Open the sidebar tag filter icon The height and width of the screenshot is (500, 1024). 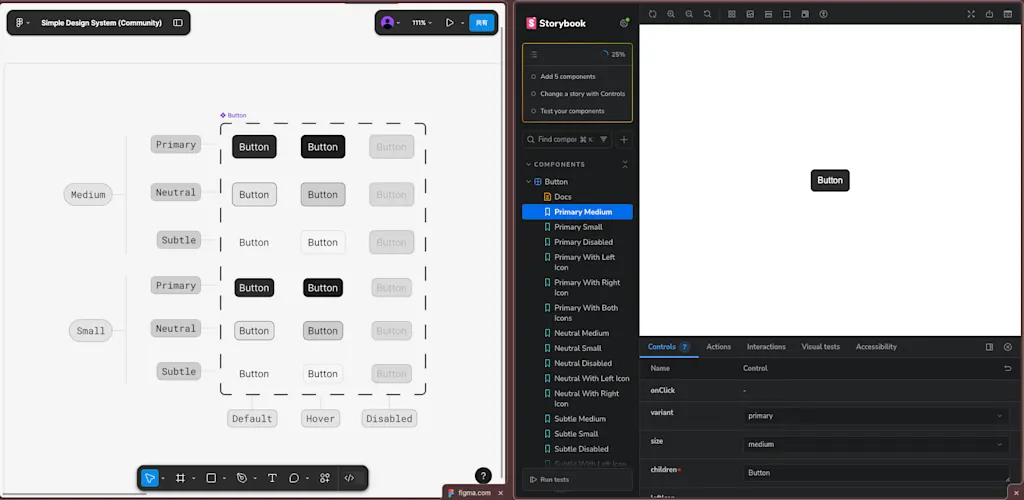click(603, 139)
